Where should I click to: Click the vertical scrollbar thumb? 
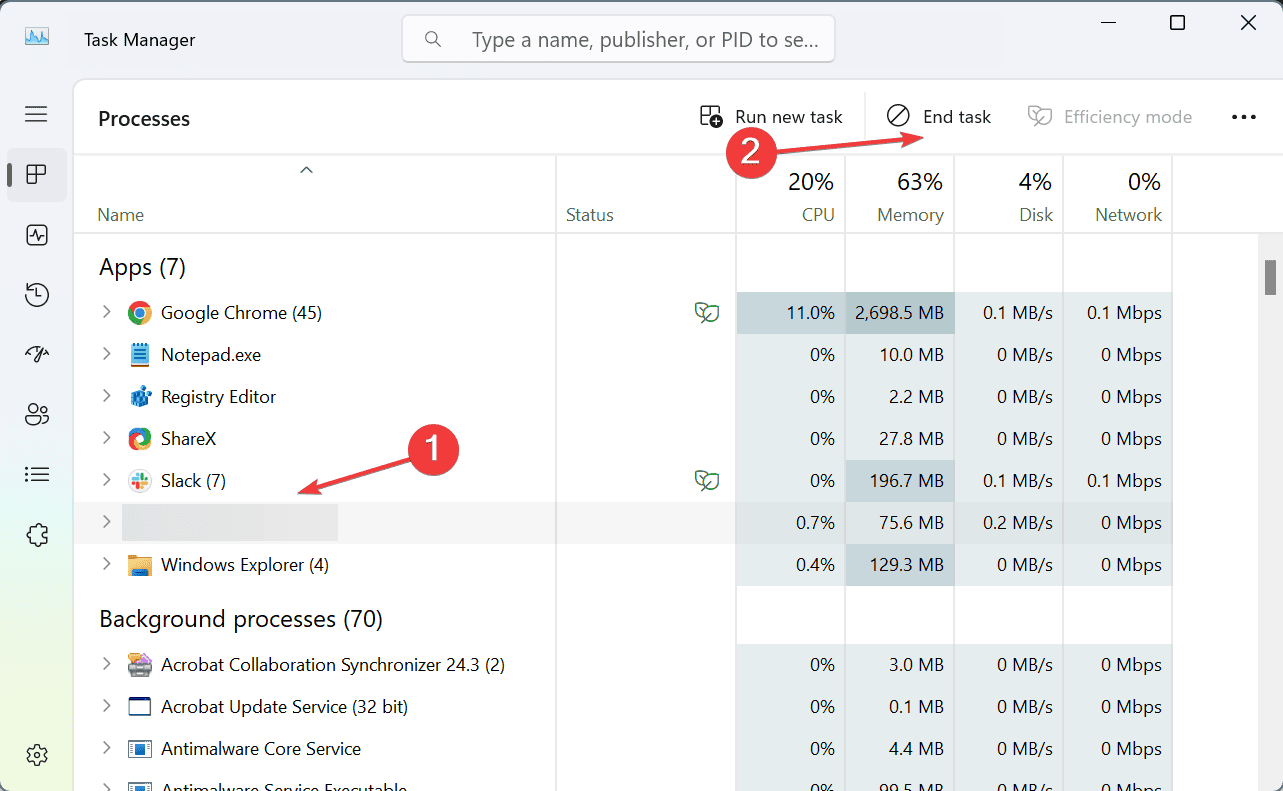1270,278
